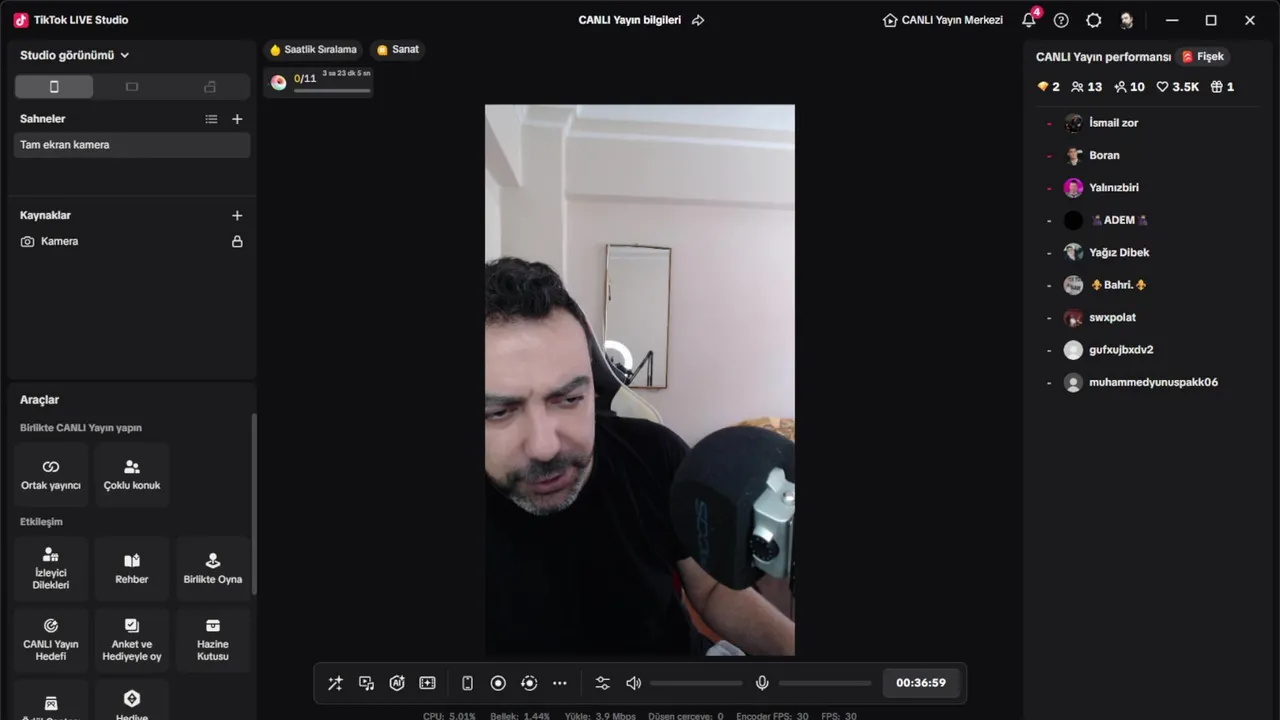Click the 0/11 goal progress widget
The width and height of the screenshot is (1280, 720).
click(318, 82)
